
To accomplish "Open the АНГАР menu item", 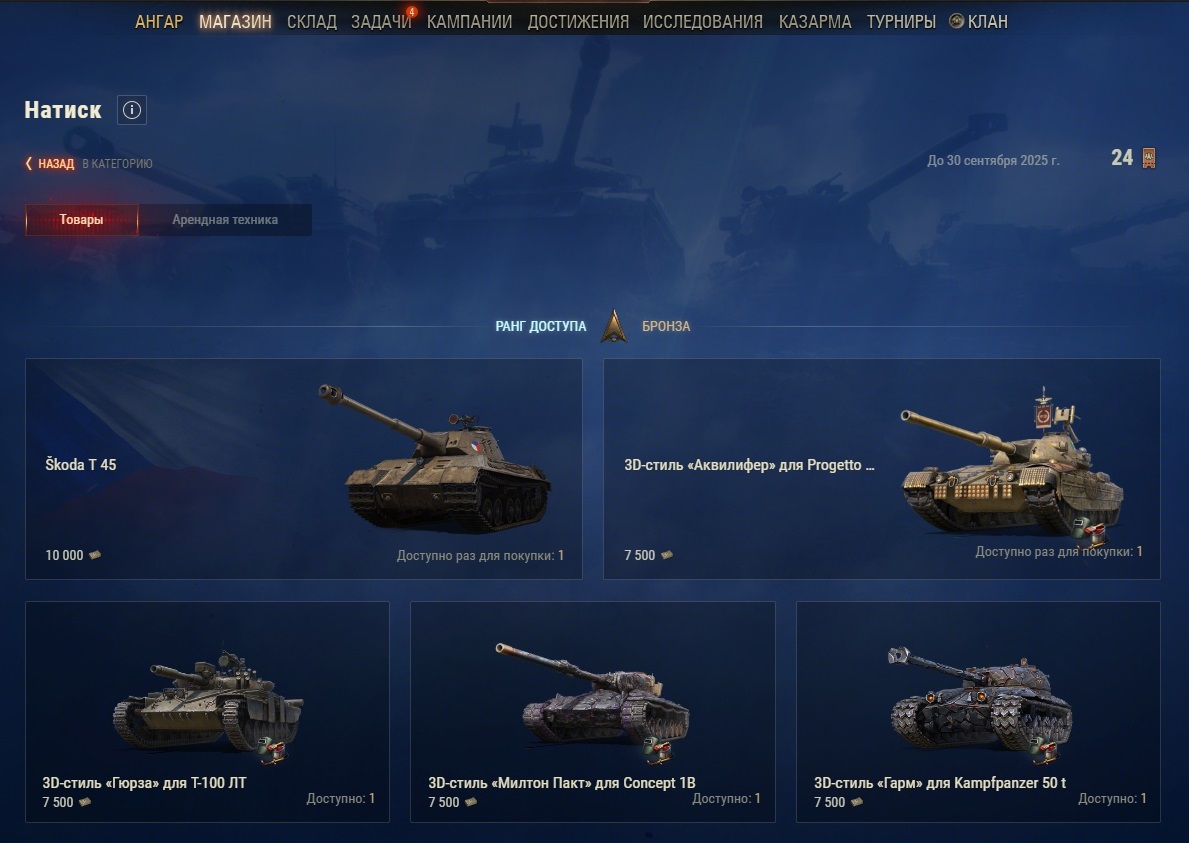I will tap(158, 22).
